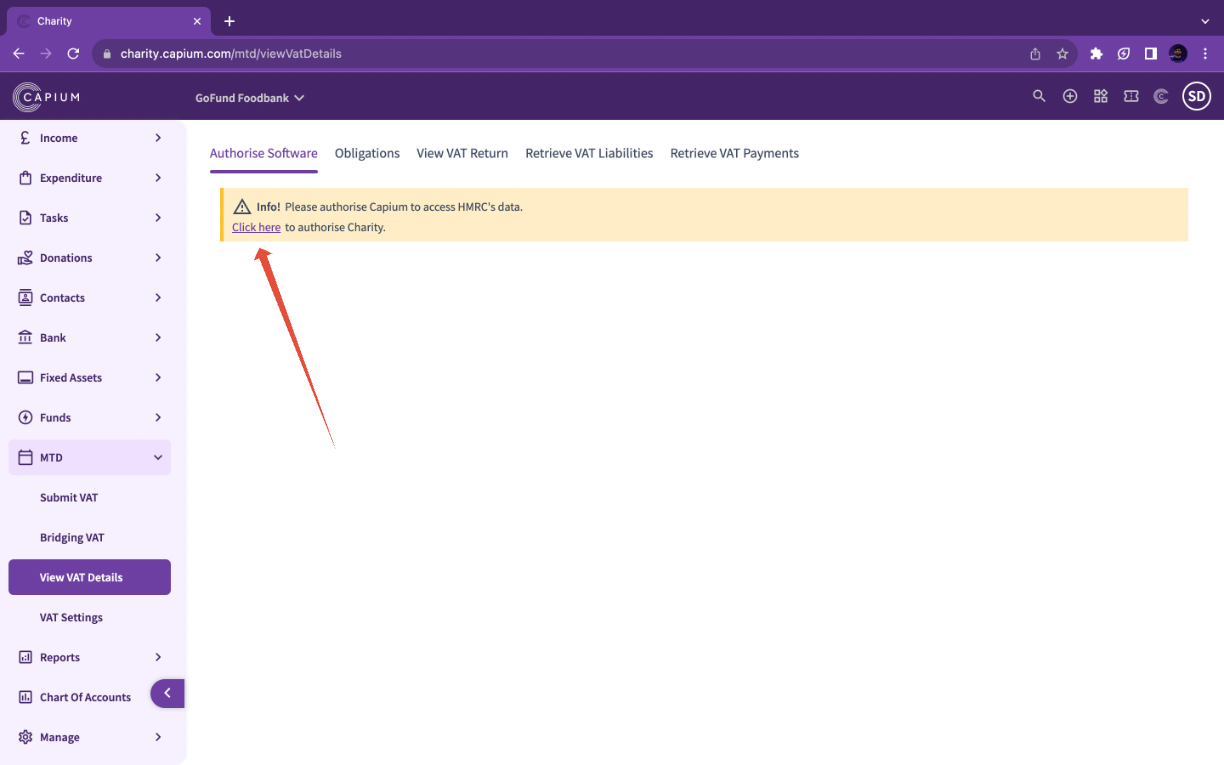The height and width of the screenshot is (765, 1224).
Task: Expand the Donations menu chevron
Action: click(x=158, y=258)
